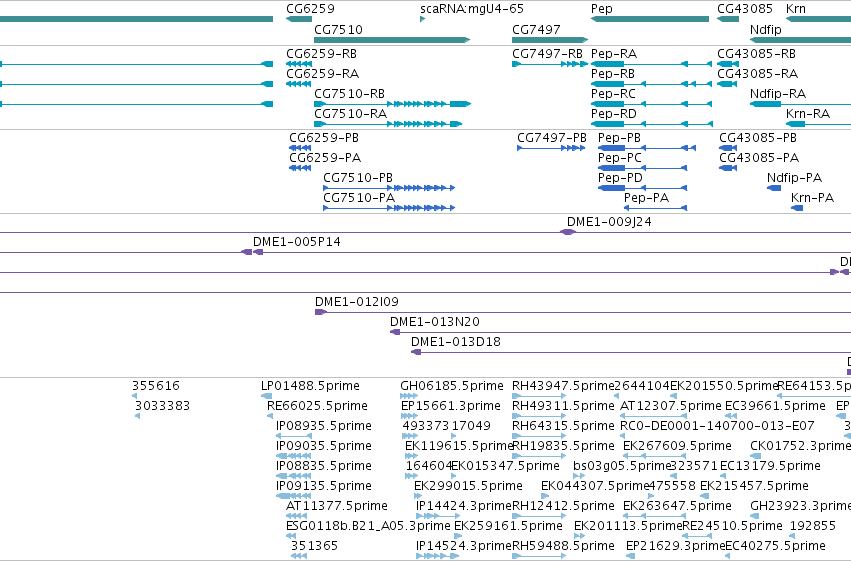
Task: Click the CG7510 gene span bar
Action: [392, 40]
